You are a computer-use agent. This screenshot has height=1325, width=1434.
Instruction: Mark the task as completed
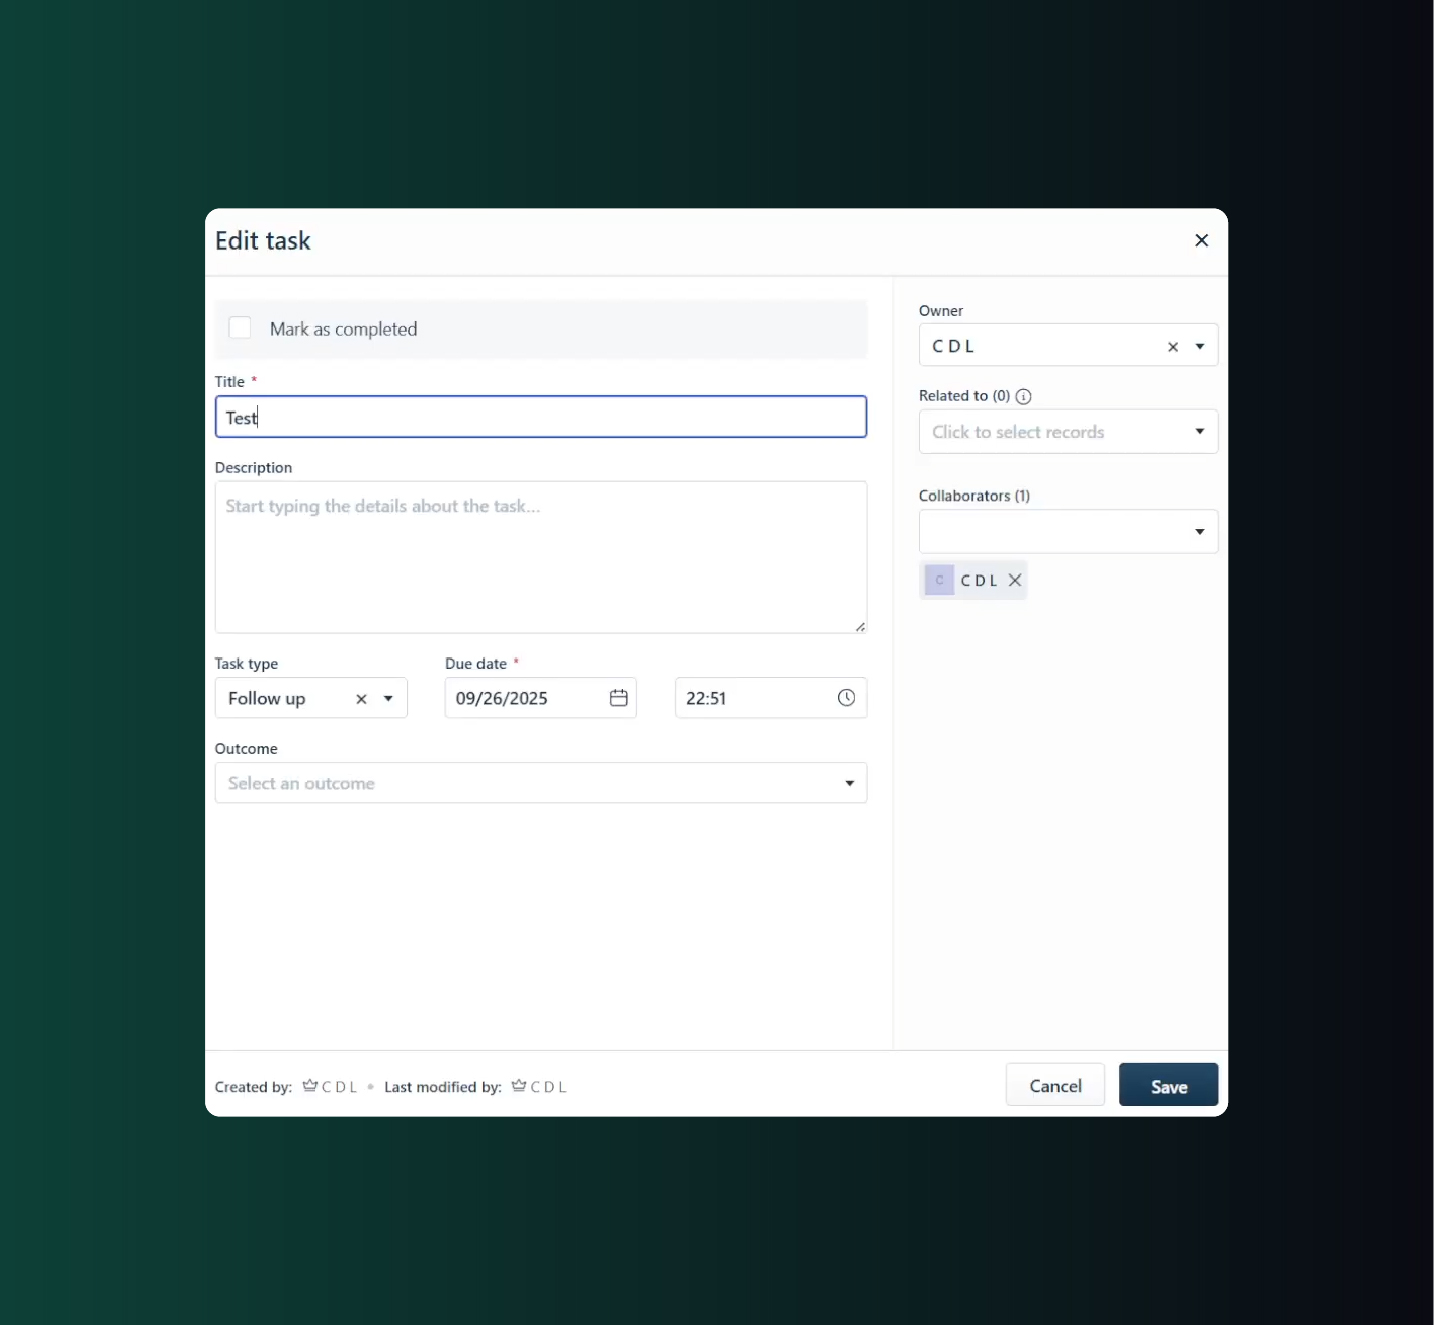pos(240,328)
